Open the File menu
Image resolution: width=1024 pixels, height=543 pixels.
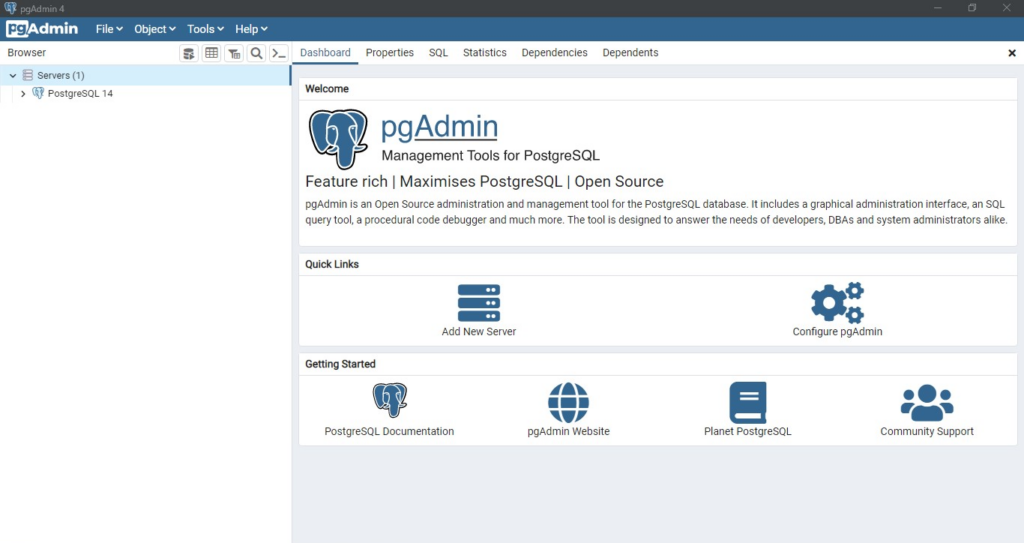(x=109, y=29)
